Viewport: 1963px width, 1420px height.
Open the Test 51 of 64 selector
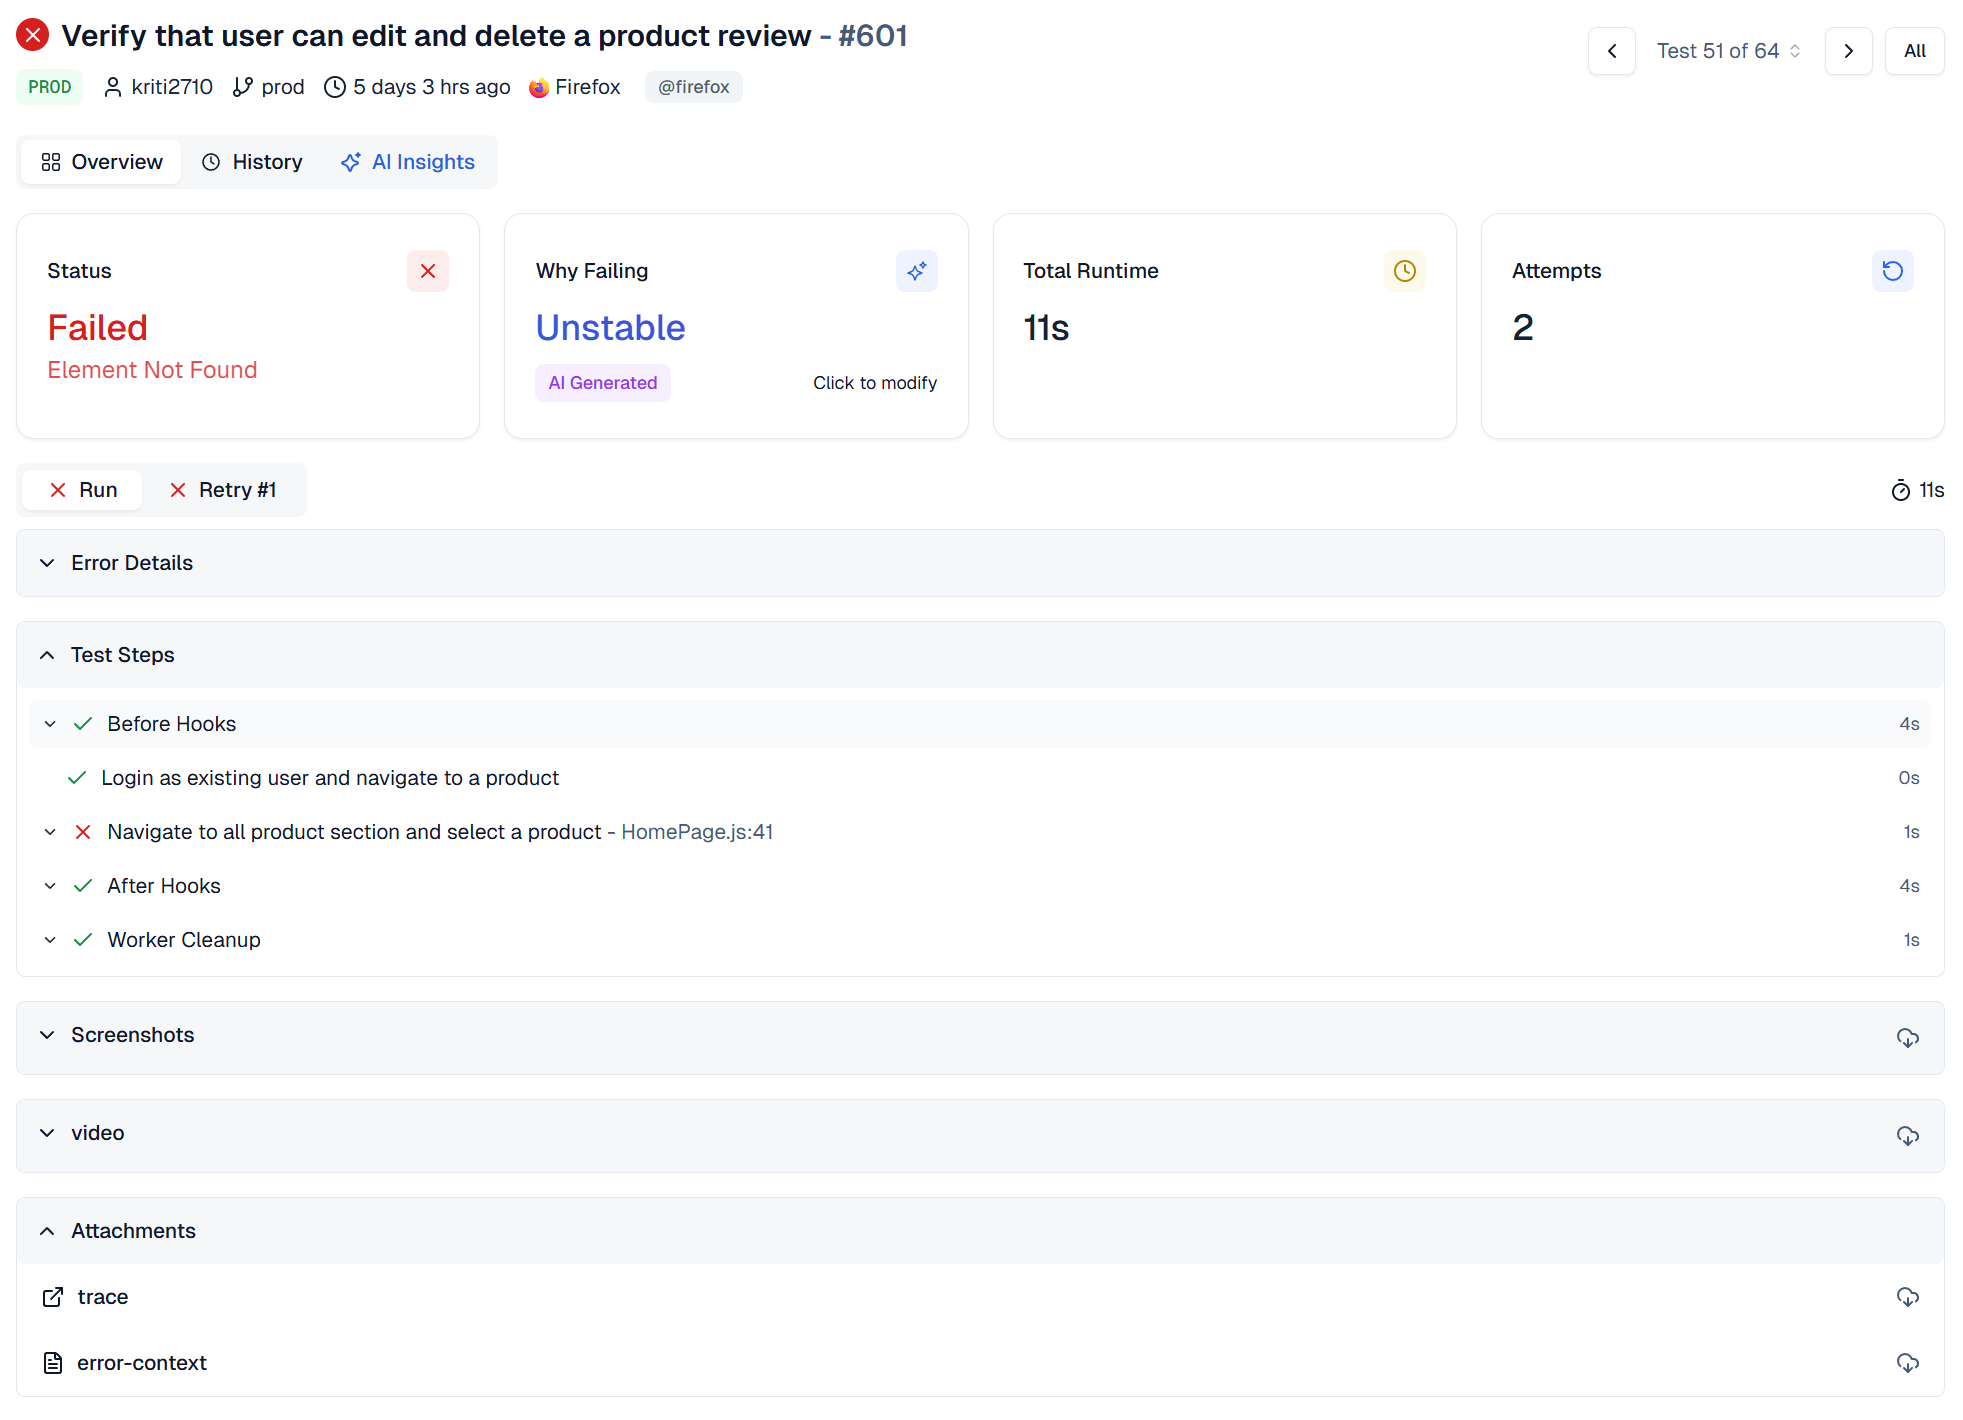[x=1729, y=51]
